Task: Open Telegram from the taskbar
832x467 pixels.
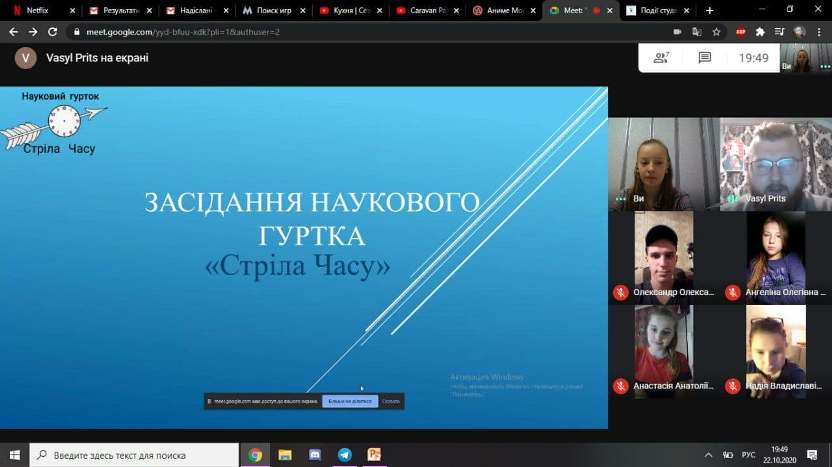Action: pyautogui.click(x=344, y=454)
